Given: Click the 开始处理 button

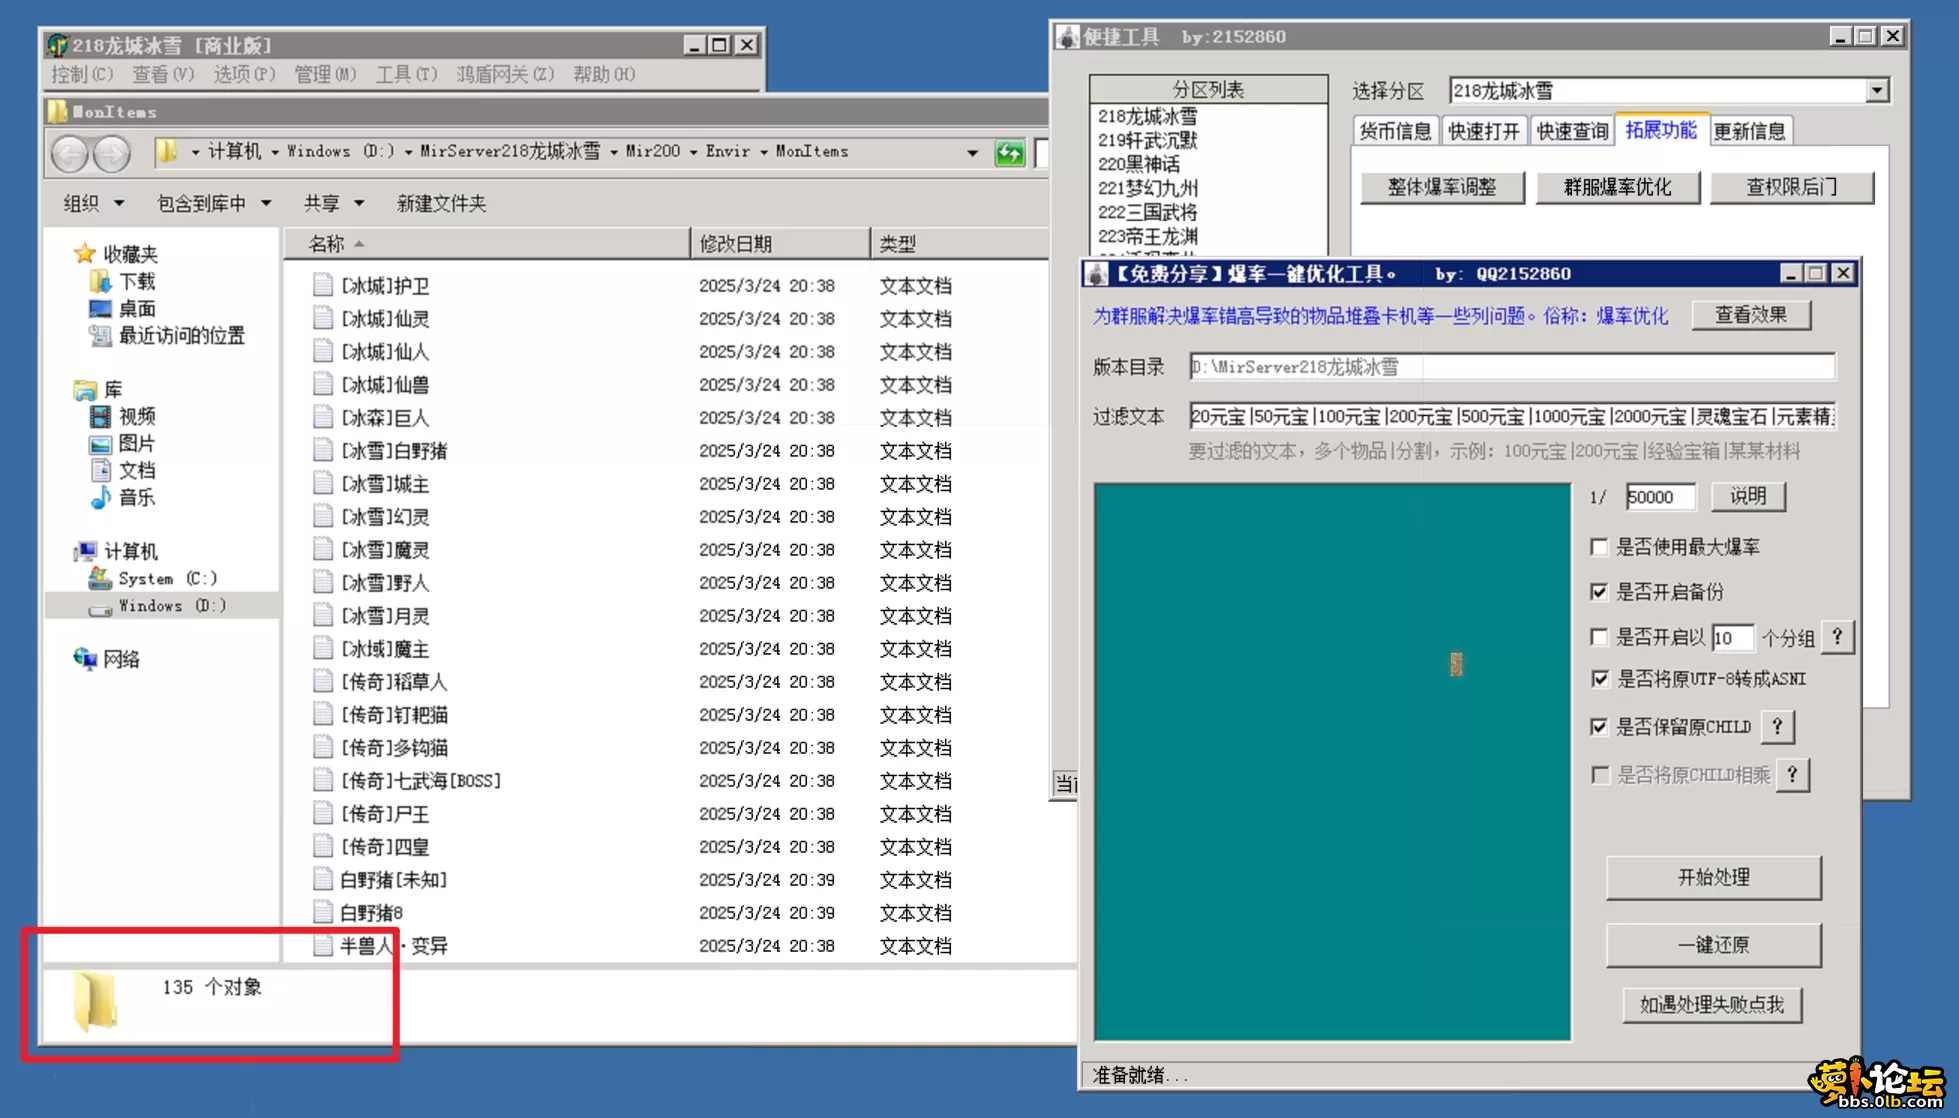Looking at the screenshot, I should 1713,877.
